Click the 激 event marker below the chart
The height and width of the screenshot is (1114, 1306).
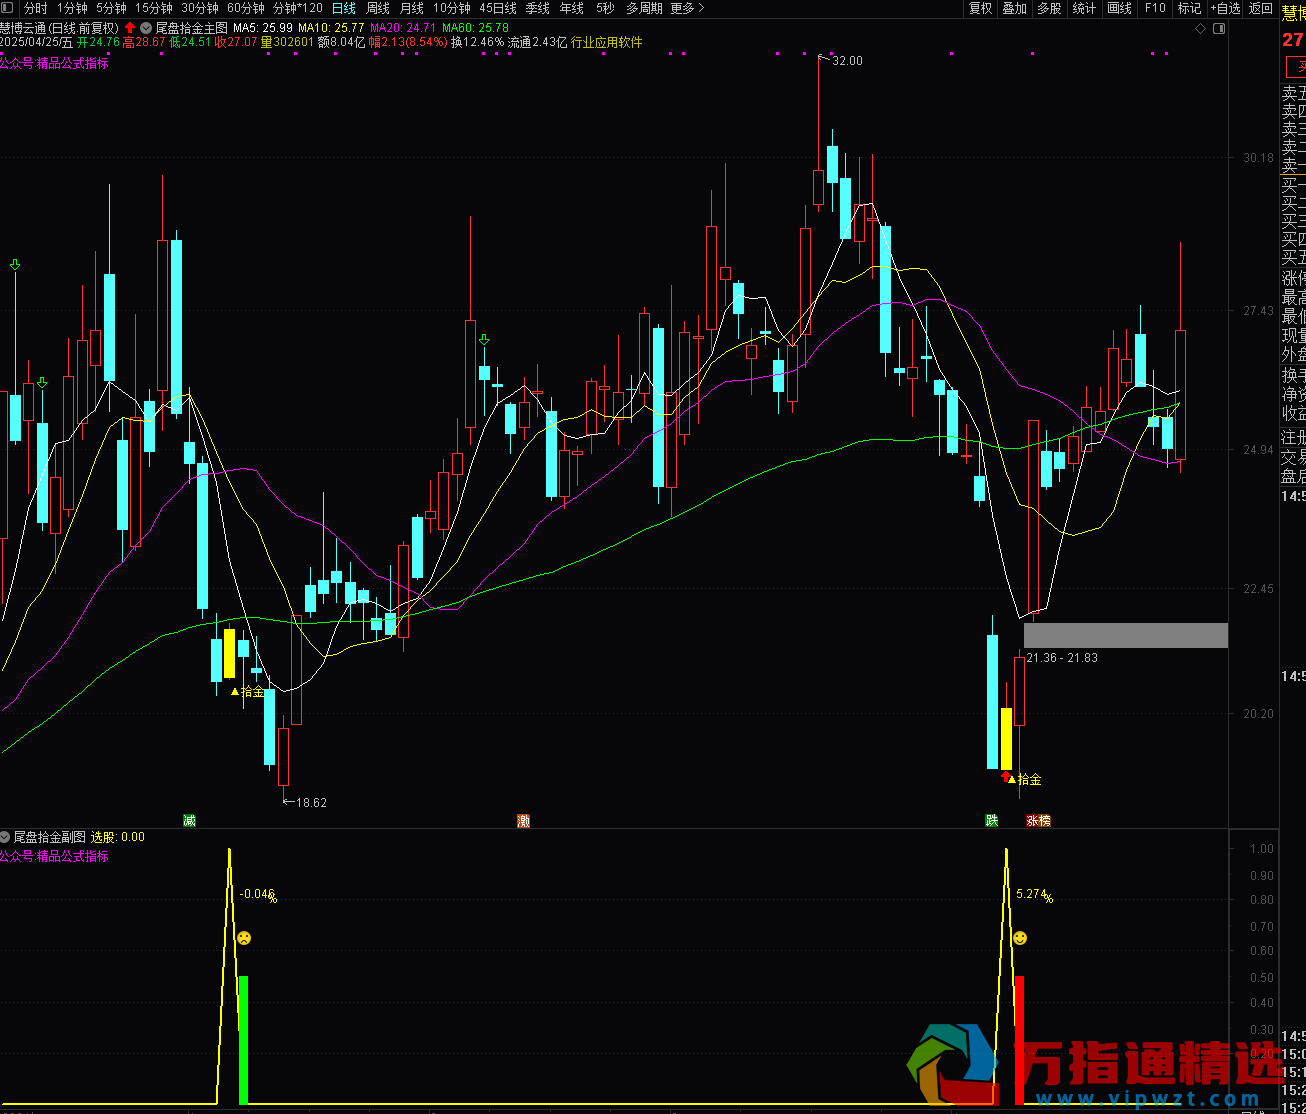[523, 821]
